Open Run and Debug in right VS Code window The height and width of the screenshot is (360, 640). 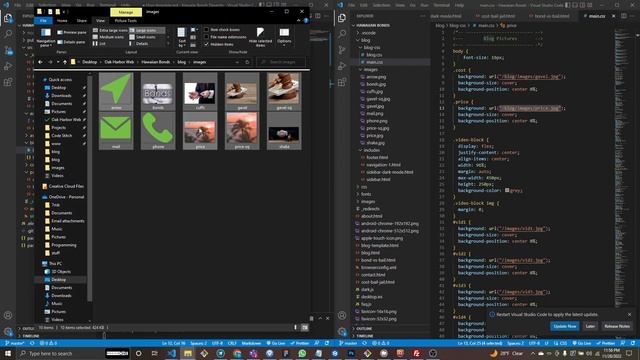coord(342,66)
